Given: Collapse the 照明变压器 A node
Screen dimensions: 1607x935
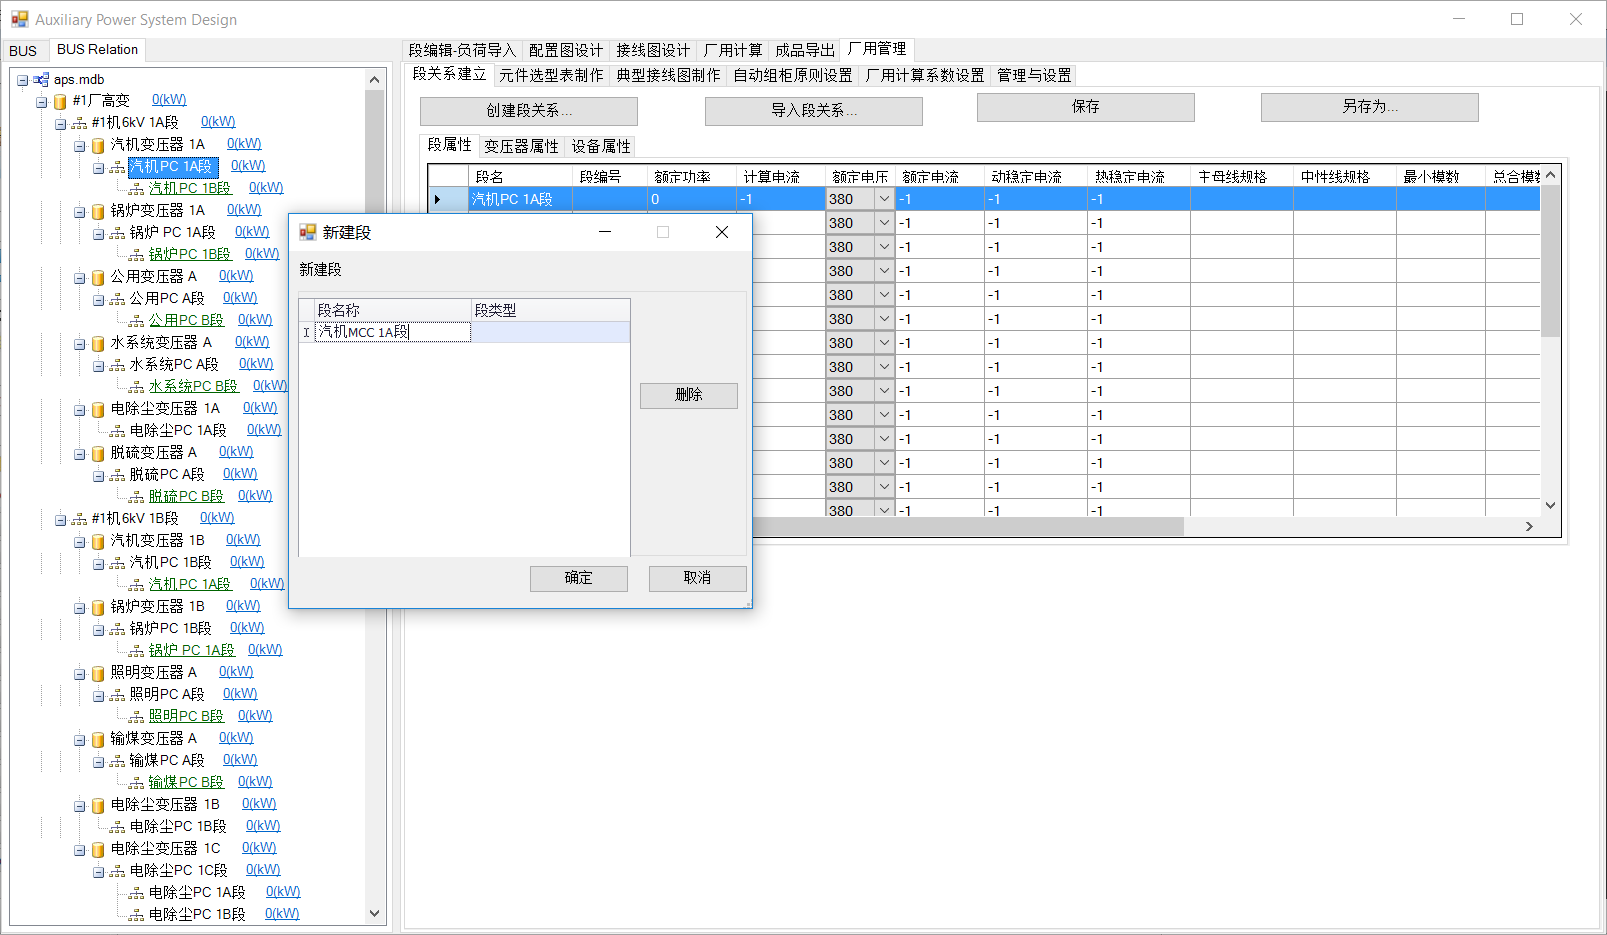Looking at the screenshot, I should (79, 674).
